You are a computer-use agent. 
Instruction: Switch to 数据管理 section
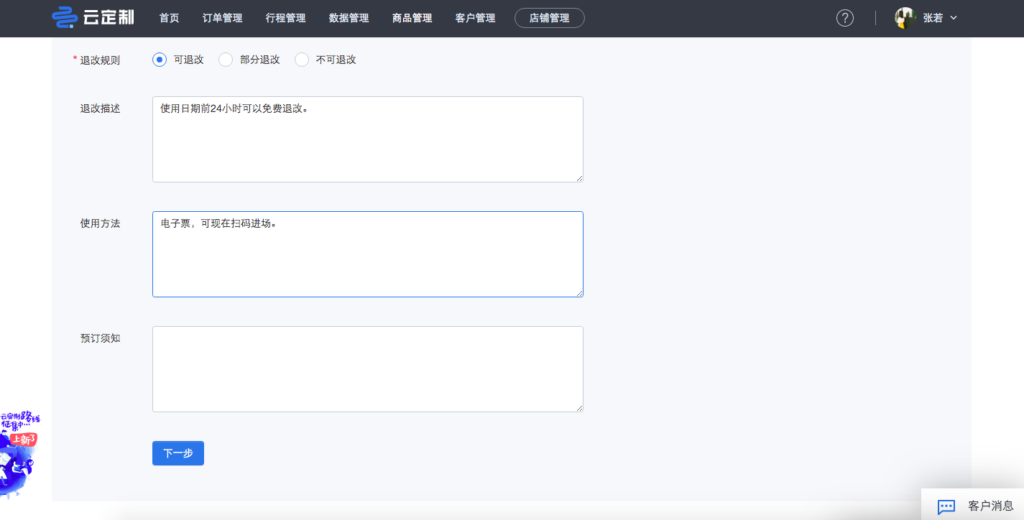click(349, 18)
